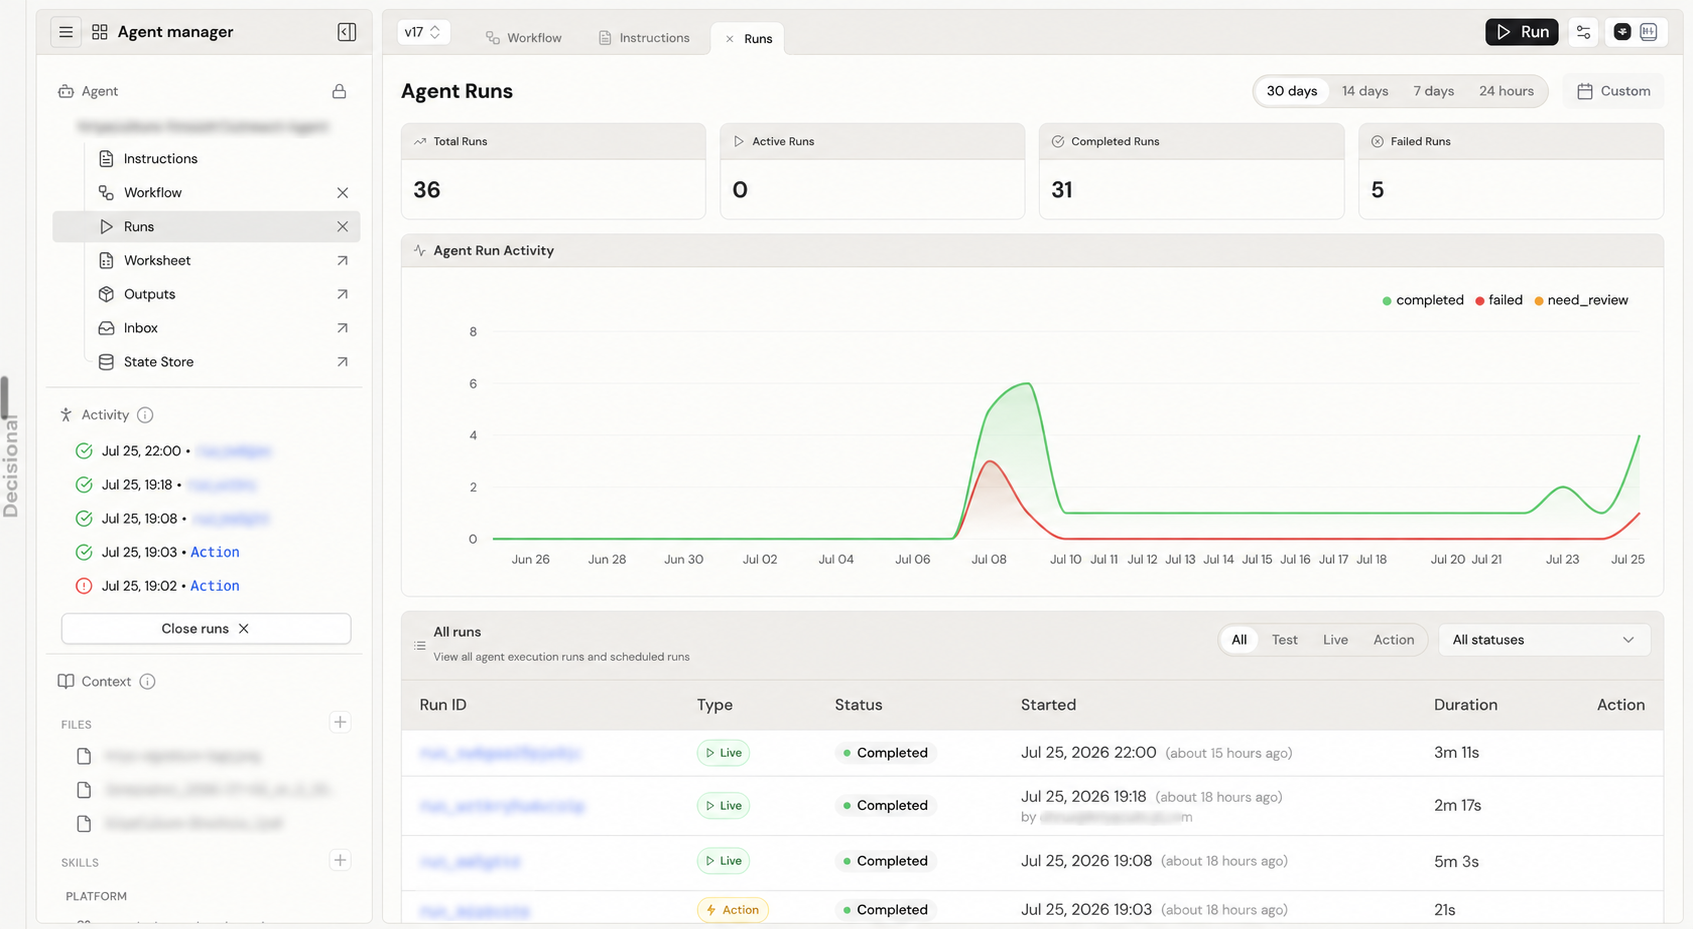
Task: Close the Runs item in sidebar tree
Action: (342, 226)
